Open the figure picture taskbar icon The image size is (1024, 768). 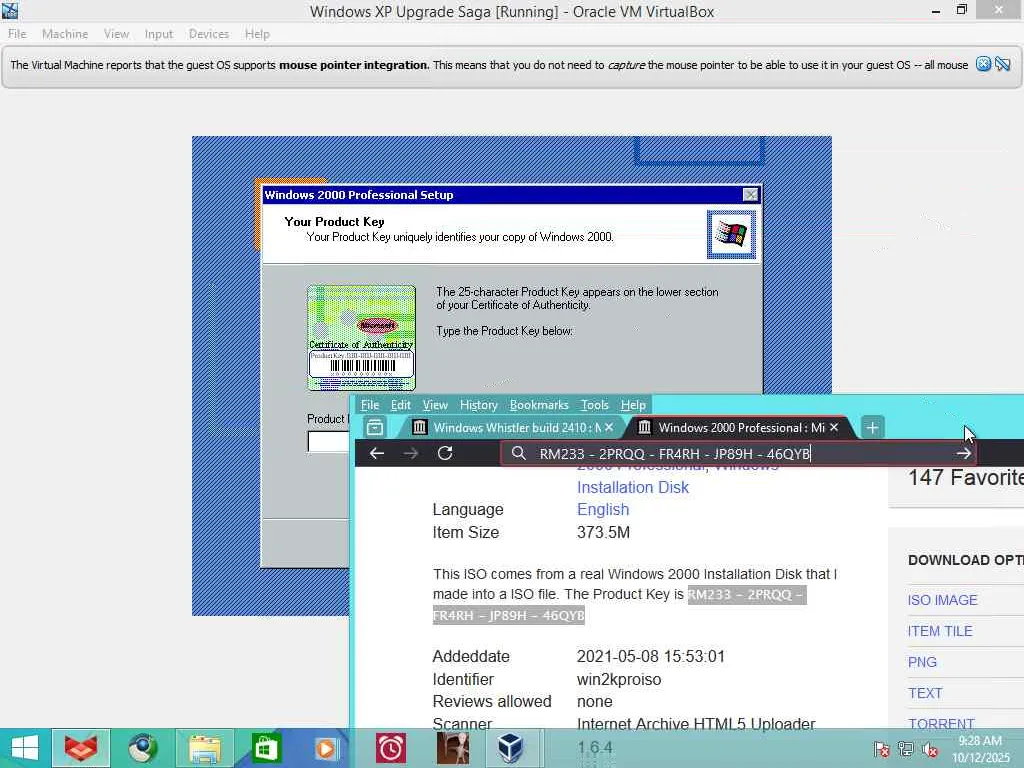[452, 748]
